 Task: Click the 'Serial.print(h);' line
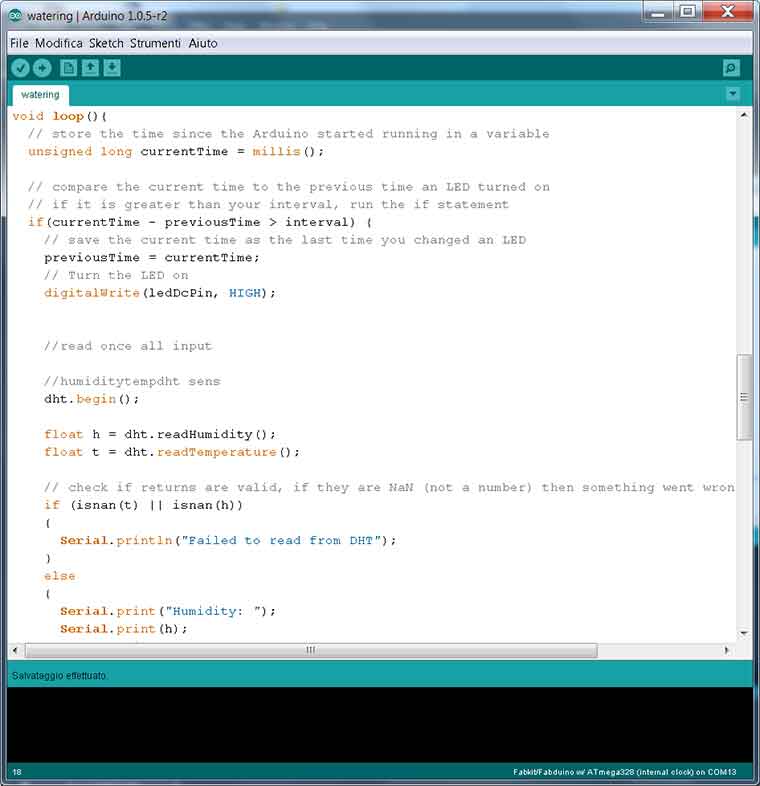(x=124, y=629)
